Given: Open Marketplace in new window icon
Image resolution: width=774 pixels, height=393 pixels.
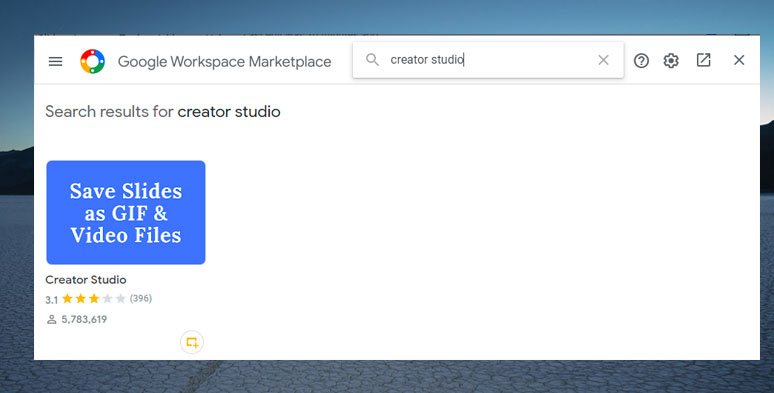Looking at the screenshot, I should pyautogui.click(x=703, y=60).
